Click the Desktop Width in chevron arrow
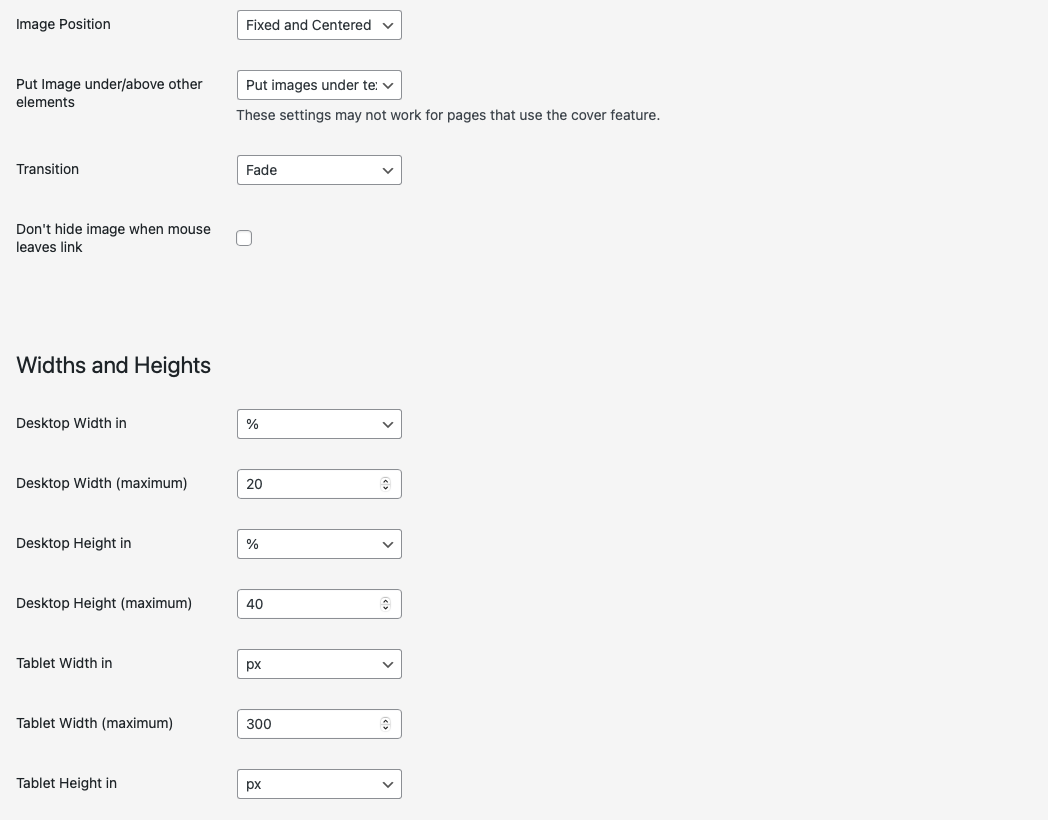The width and height of the screenshot is (1048, 820). pyautogui.click(x=388, y=424)
